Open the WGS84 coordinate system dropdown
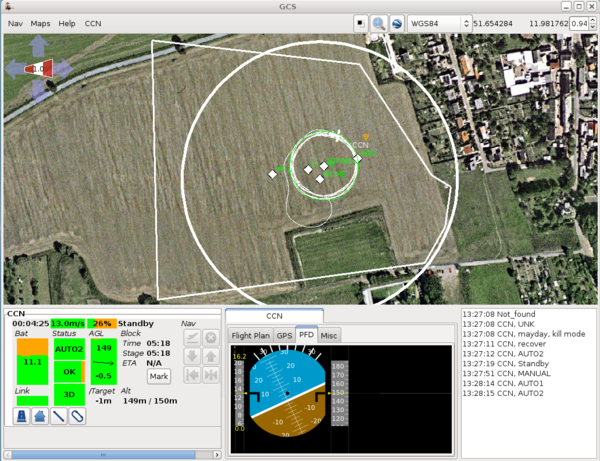The image size is (600, 461). [439, 24]
